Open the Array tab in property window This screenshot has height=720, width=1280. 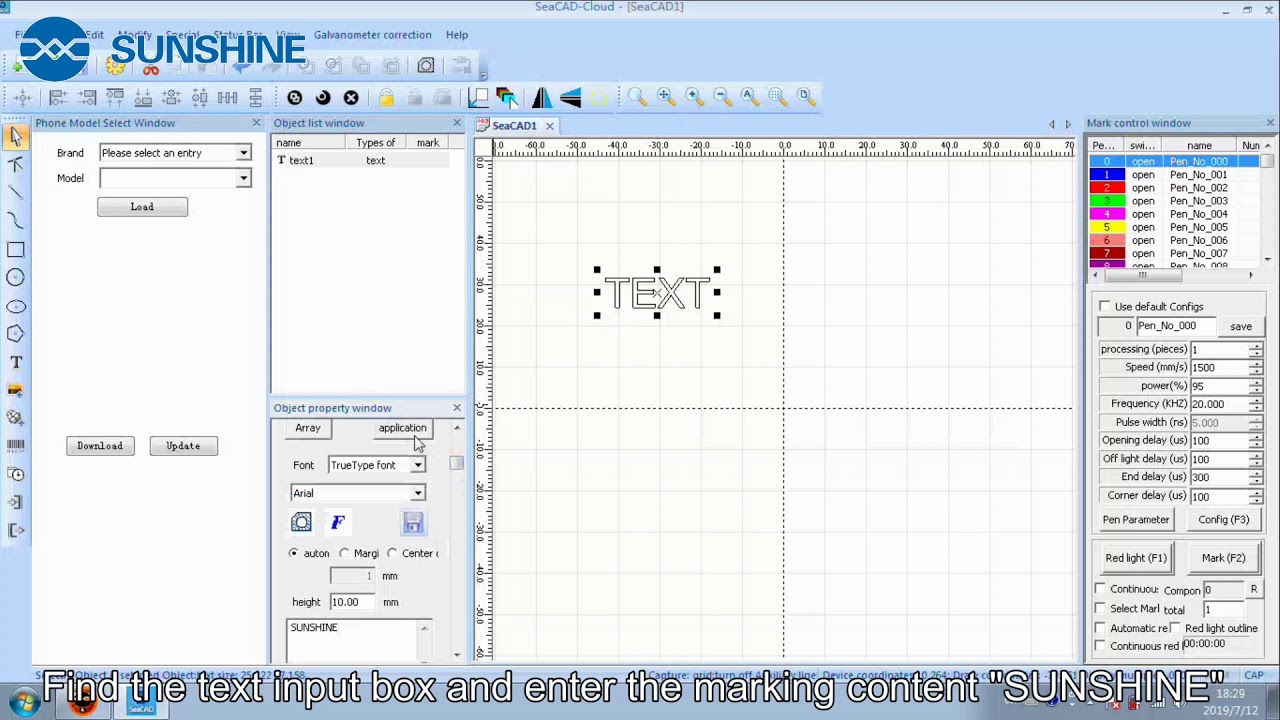pos(307,428)
